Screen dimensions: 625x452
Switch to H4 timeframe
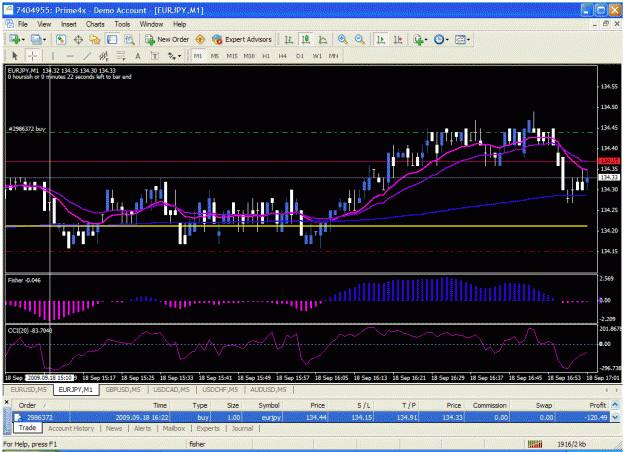(x=283, y=56)
